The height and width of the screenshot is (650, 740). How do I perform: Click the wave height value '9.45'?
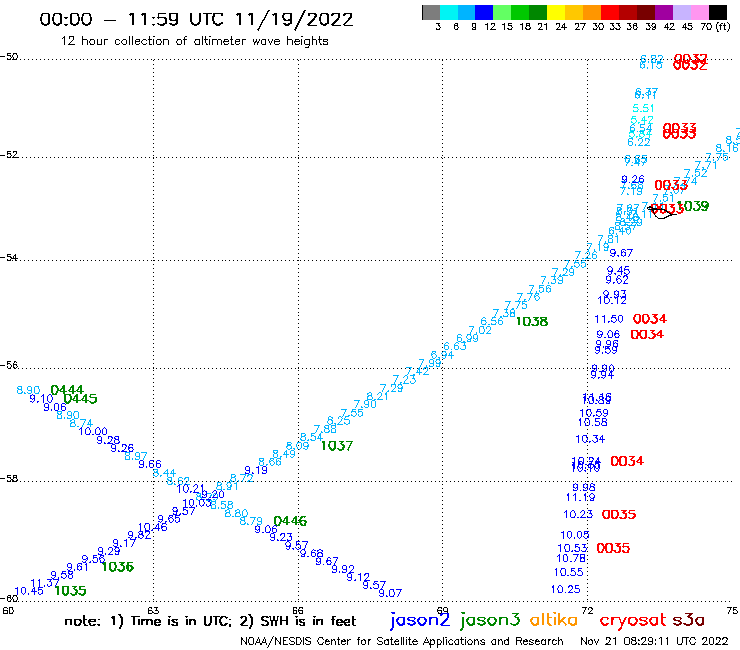tap(618, 271)
